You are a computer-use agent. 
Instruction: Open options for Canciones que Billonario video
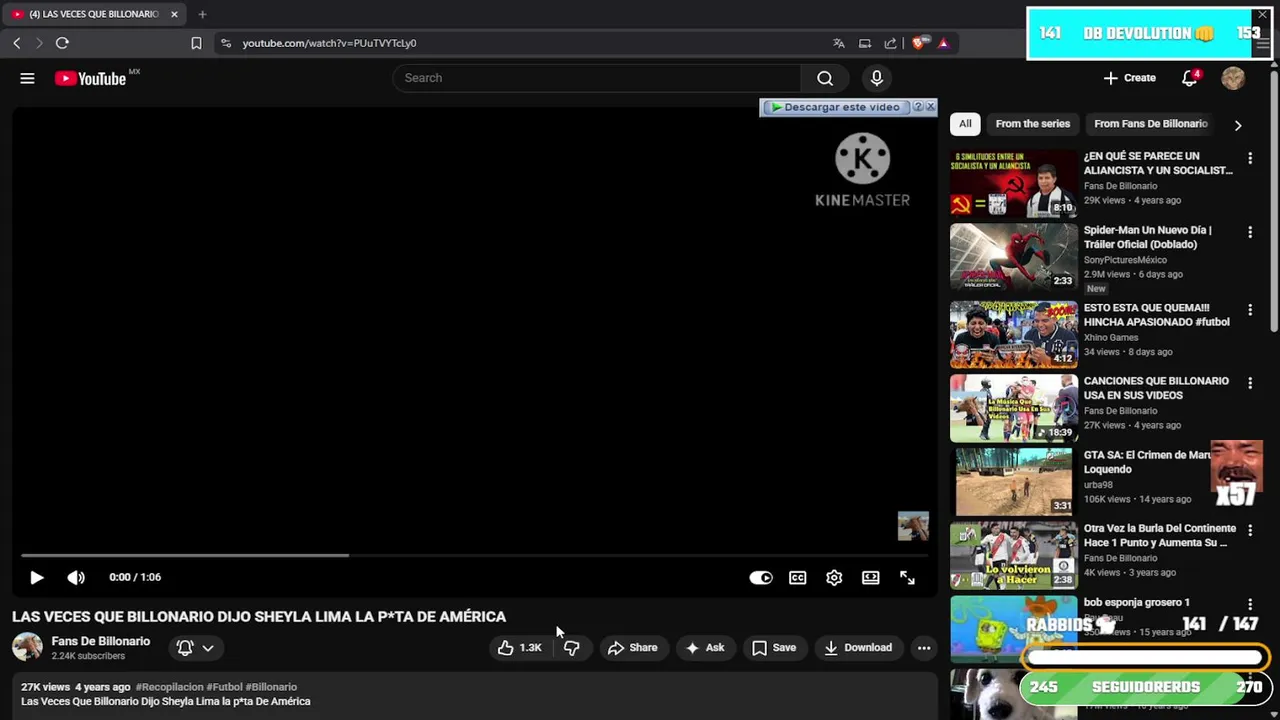[1250, 383]
